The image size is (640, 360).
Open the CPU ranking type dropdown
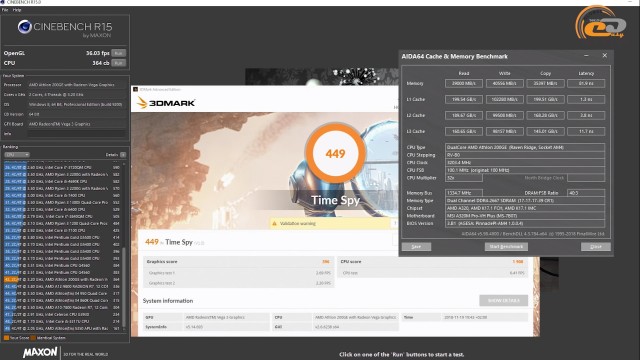(17, 155)
